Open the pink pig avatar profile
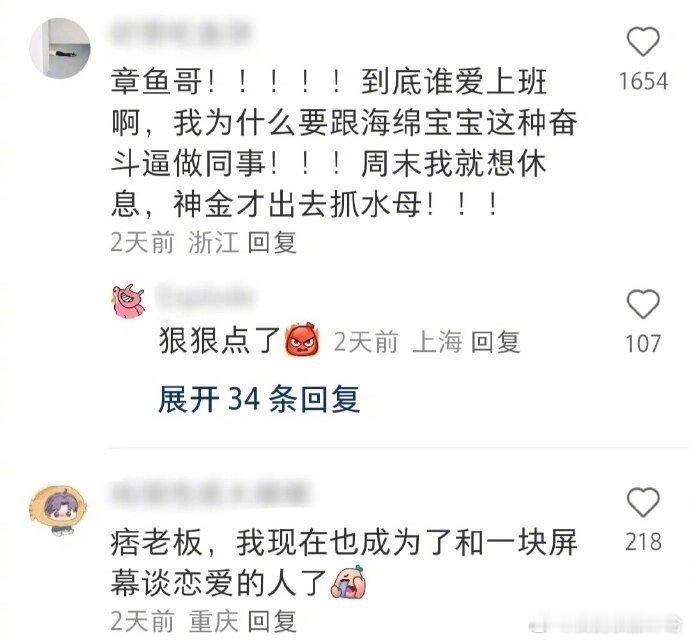The height and width of the screenshot is (641, 690). click(x=128, y=300)
